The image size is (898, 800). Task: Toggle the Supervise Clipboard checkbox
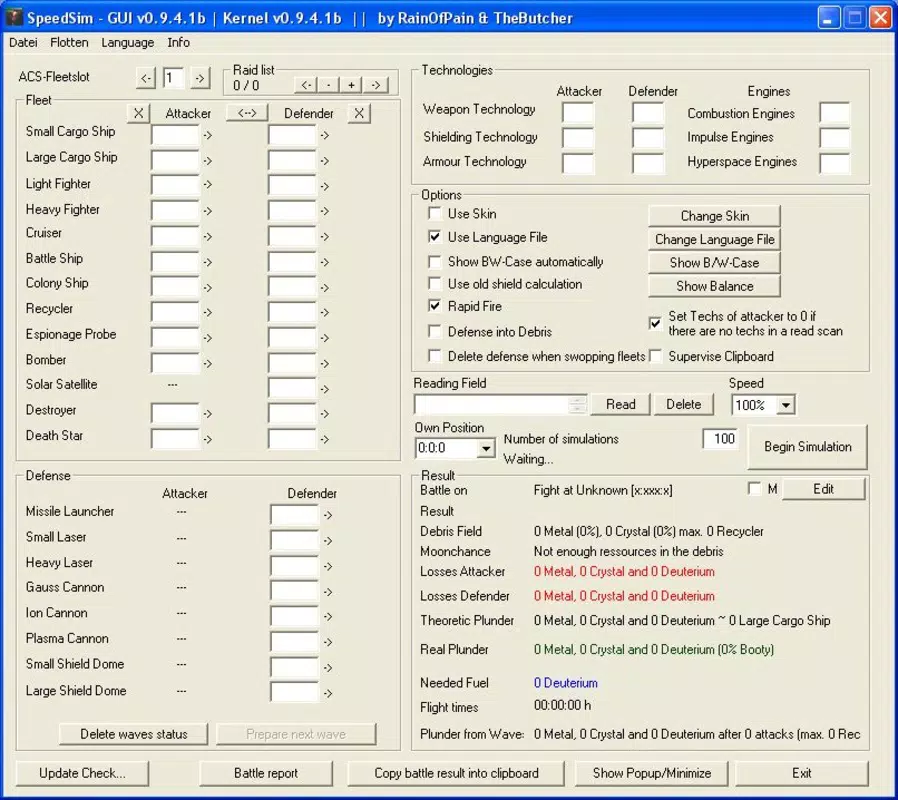coord(656,356)
